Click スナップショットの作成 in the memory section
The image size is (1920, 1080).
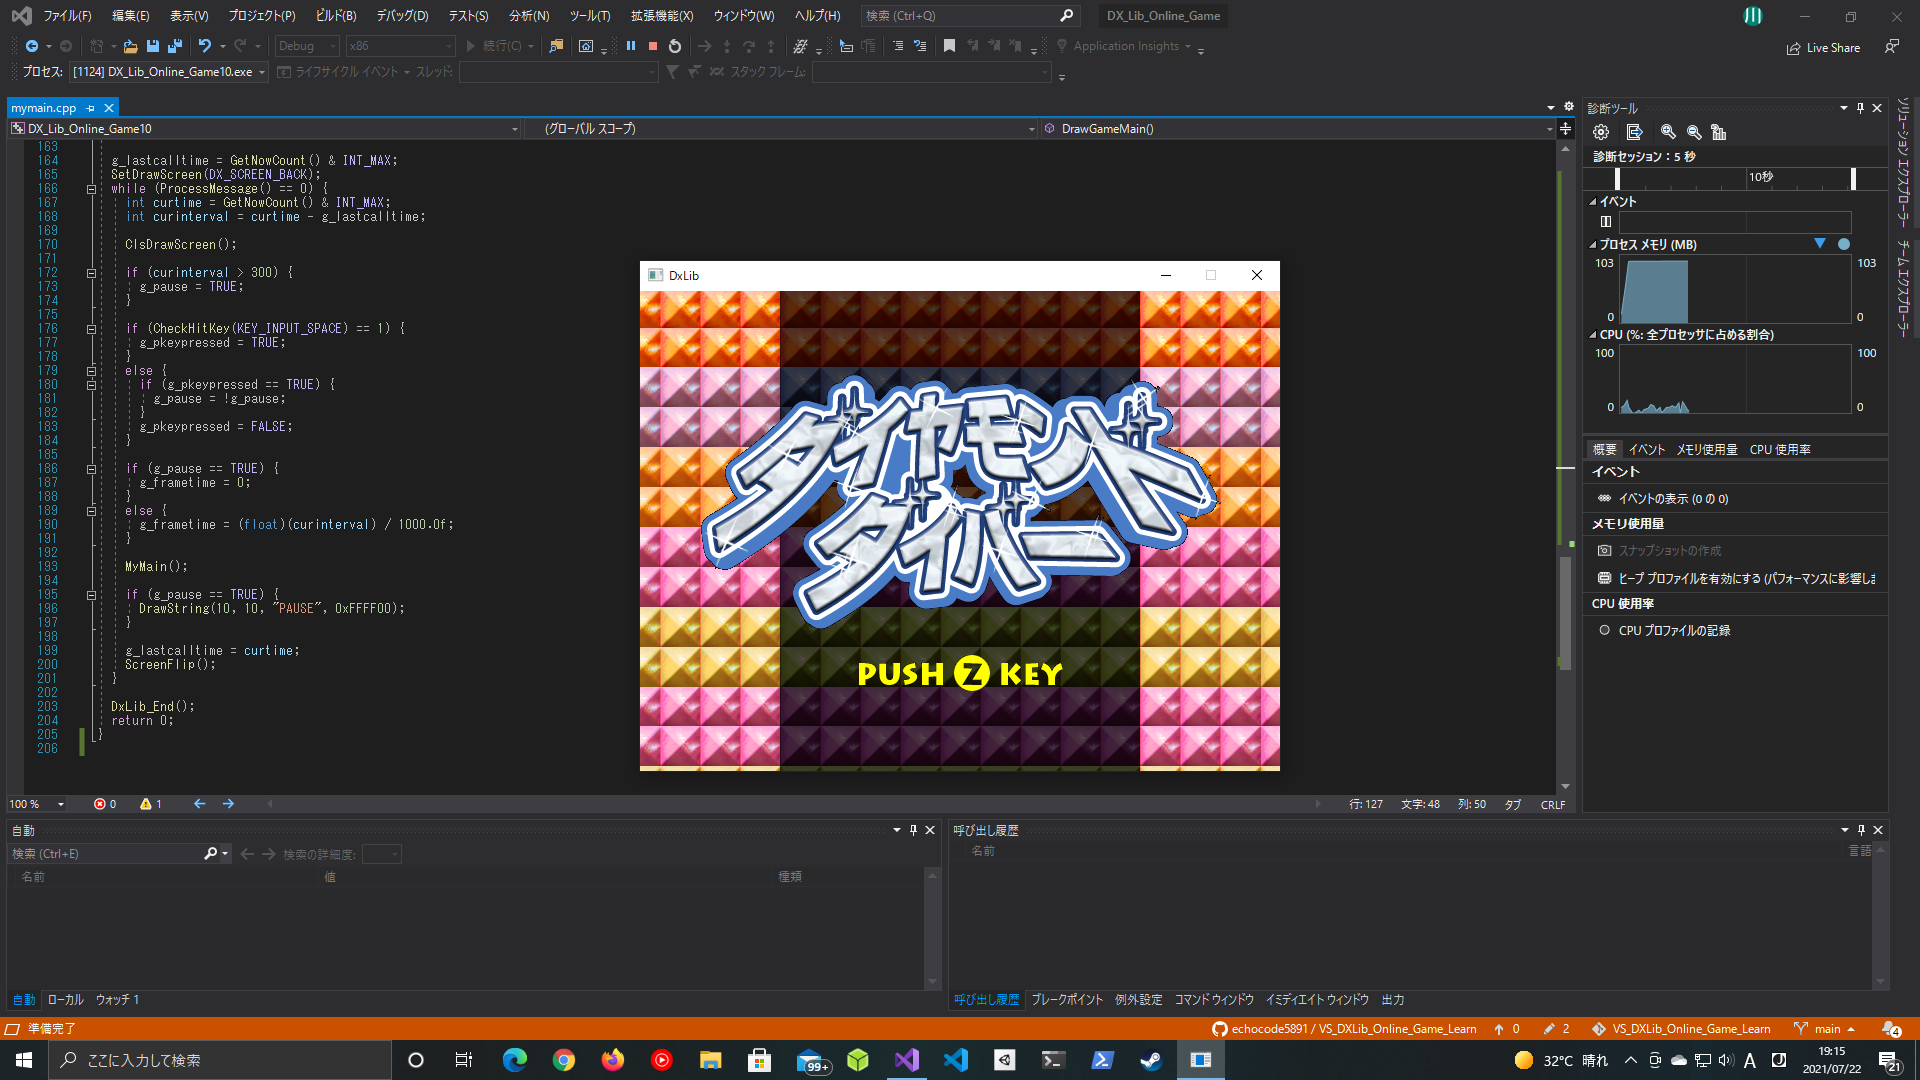tap(1671, 550)
